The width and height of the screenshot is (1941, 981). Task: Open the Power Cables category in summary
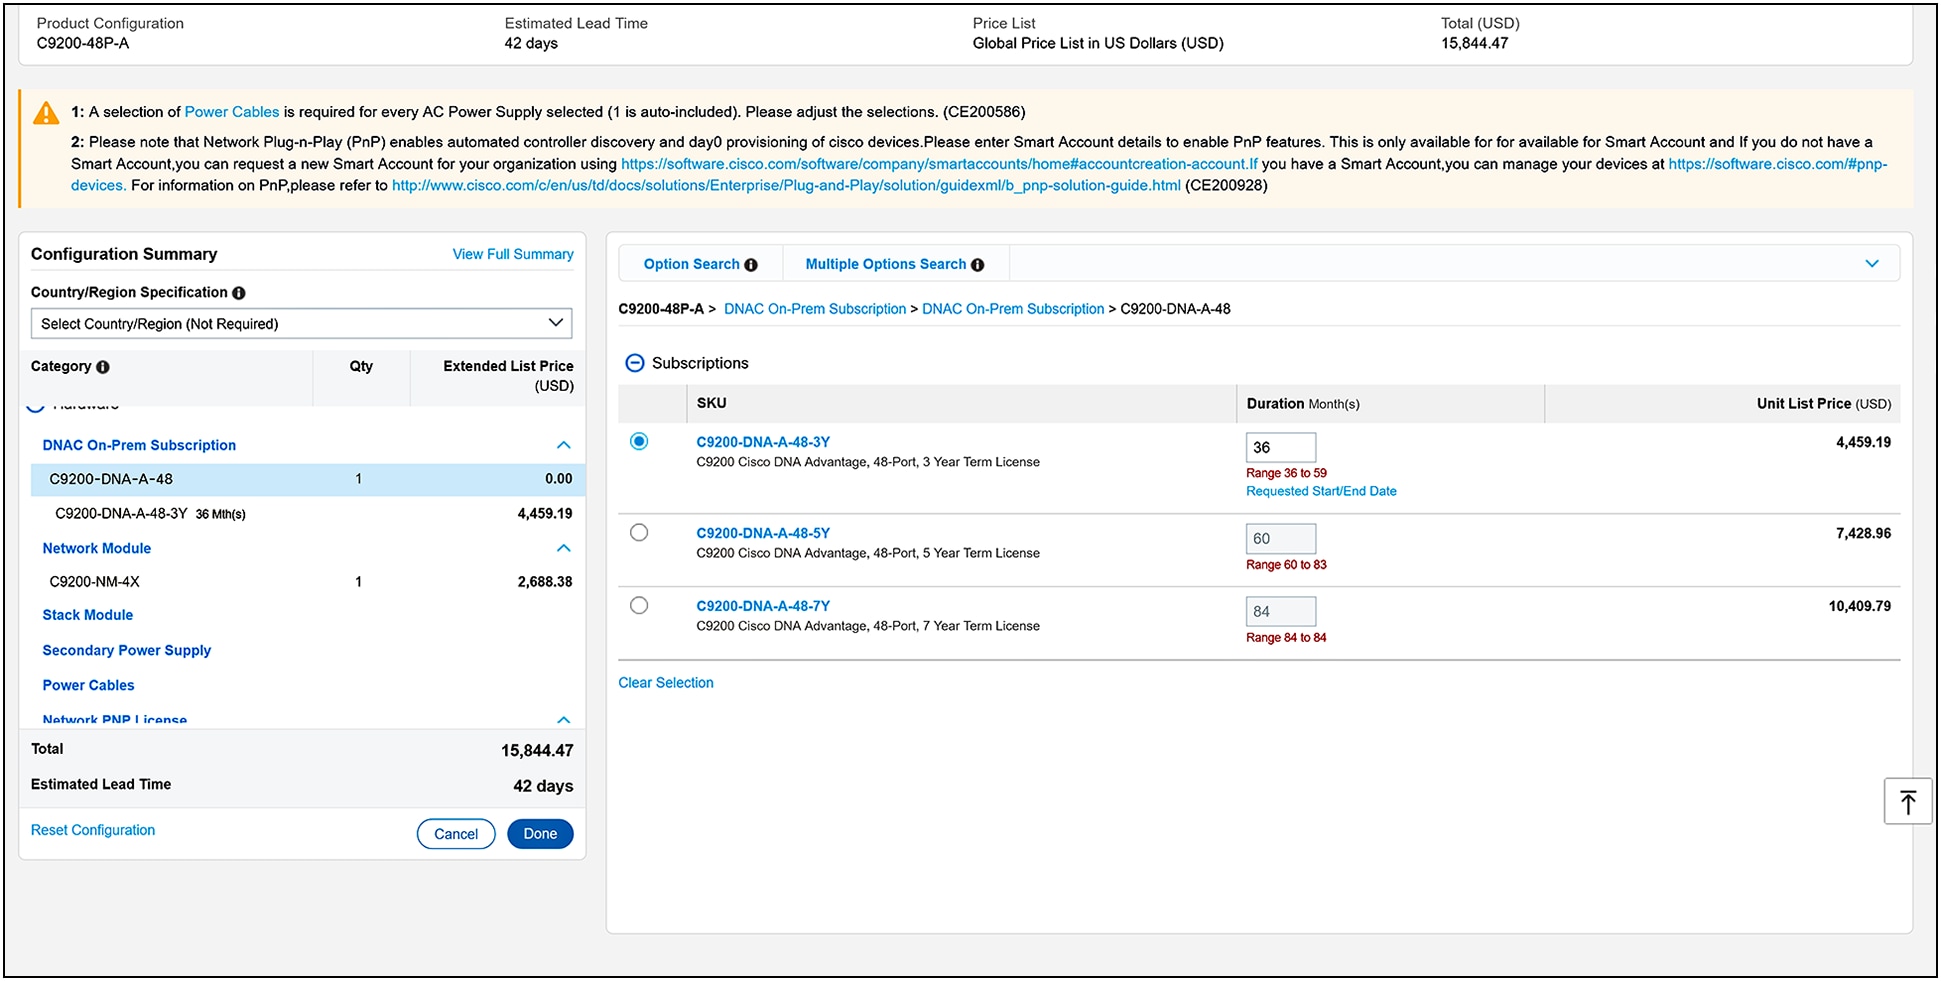88,685
